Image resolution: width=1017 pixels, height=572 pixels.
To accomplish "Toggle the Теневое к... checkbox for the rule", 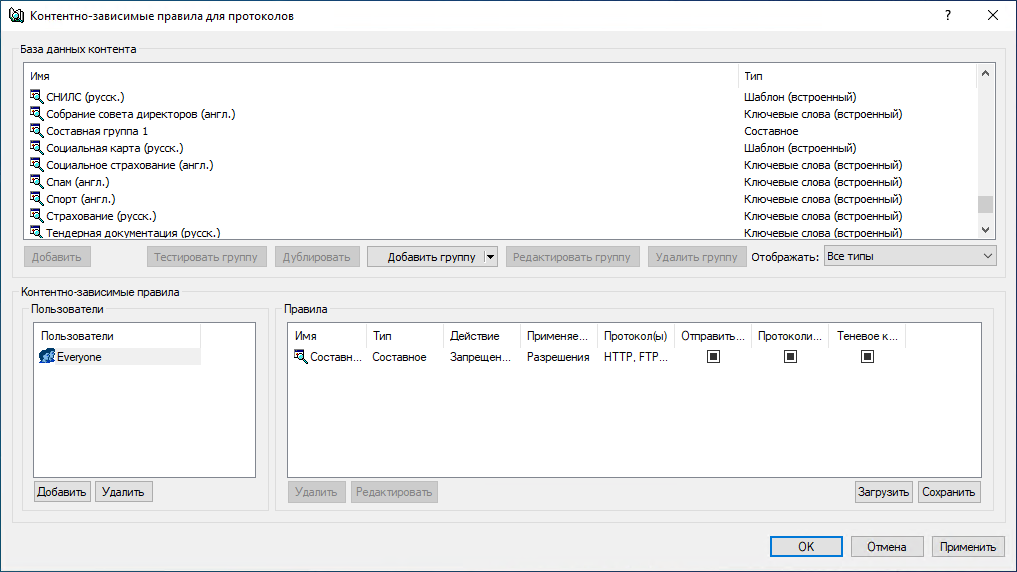I will pyautogui.click(x=867, y=357).
